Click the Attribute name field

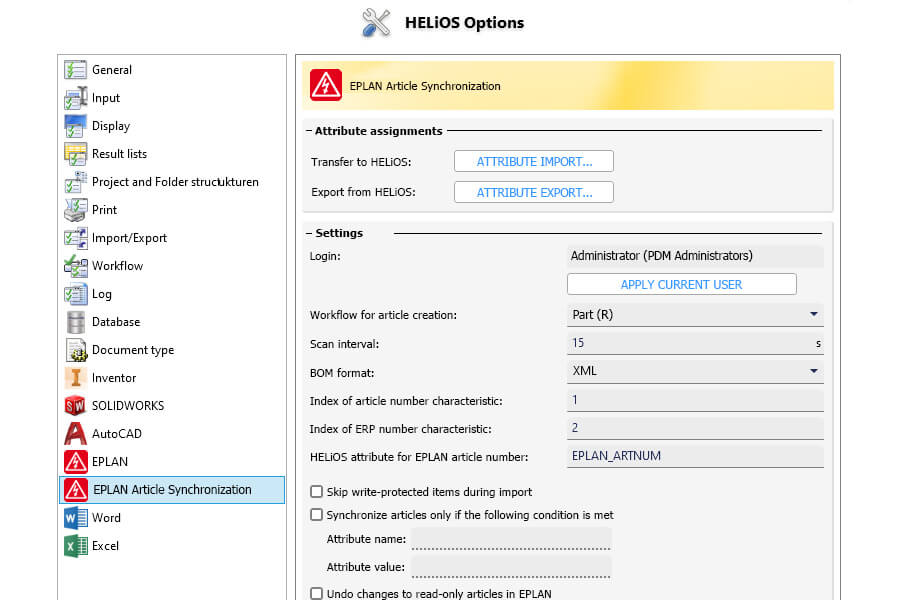click(511, 539)
